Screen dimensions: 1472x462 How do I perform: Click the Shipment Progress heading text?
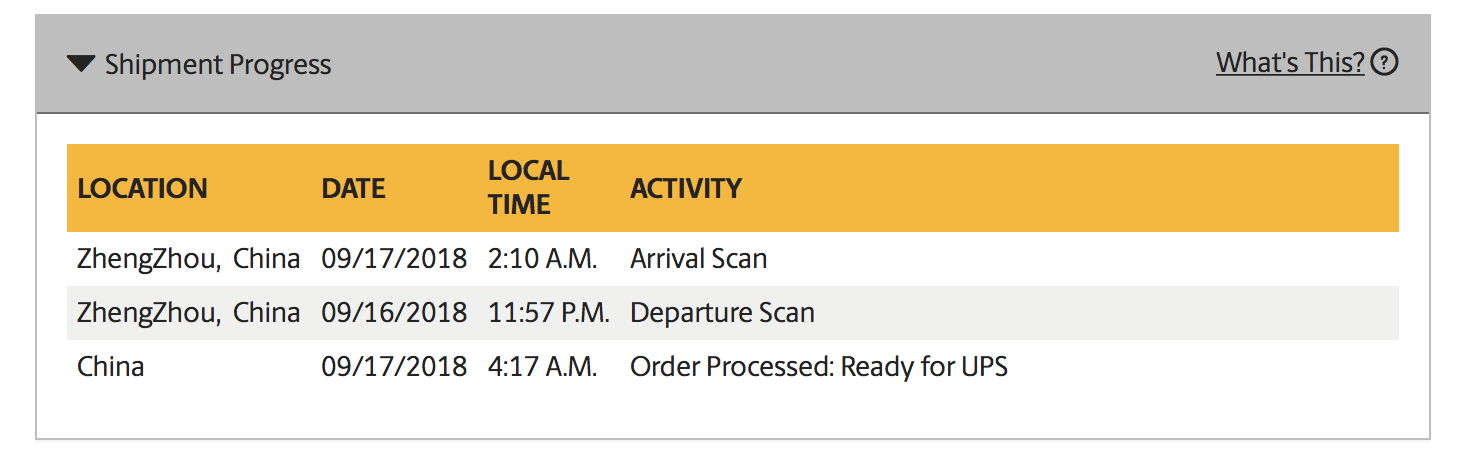(x=218, y=65)
